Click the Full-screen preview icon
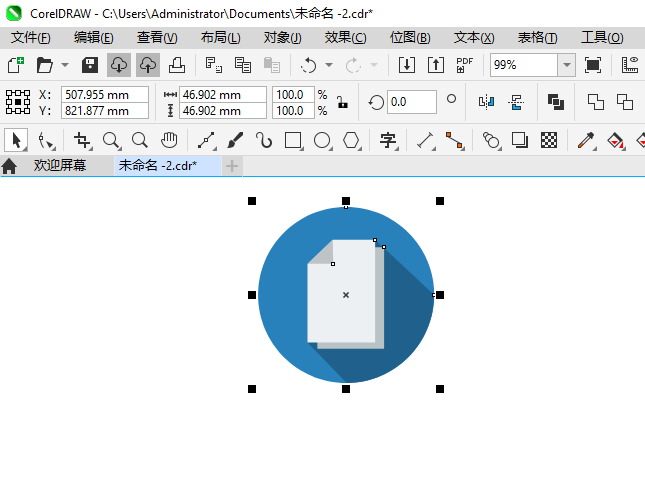This screenshot has width=645, height=479. 593,65
